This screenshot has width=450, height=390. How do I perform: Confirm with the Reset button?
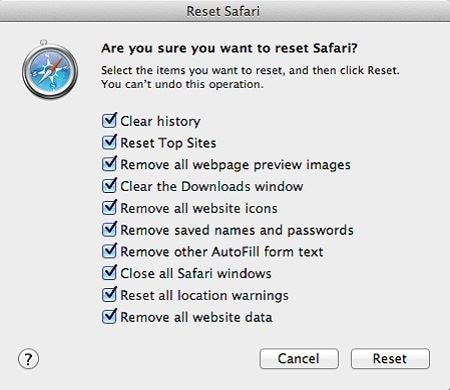[x=390, y=359]
